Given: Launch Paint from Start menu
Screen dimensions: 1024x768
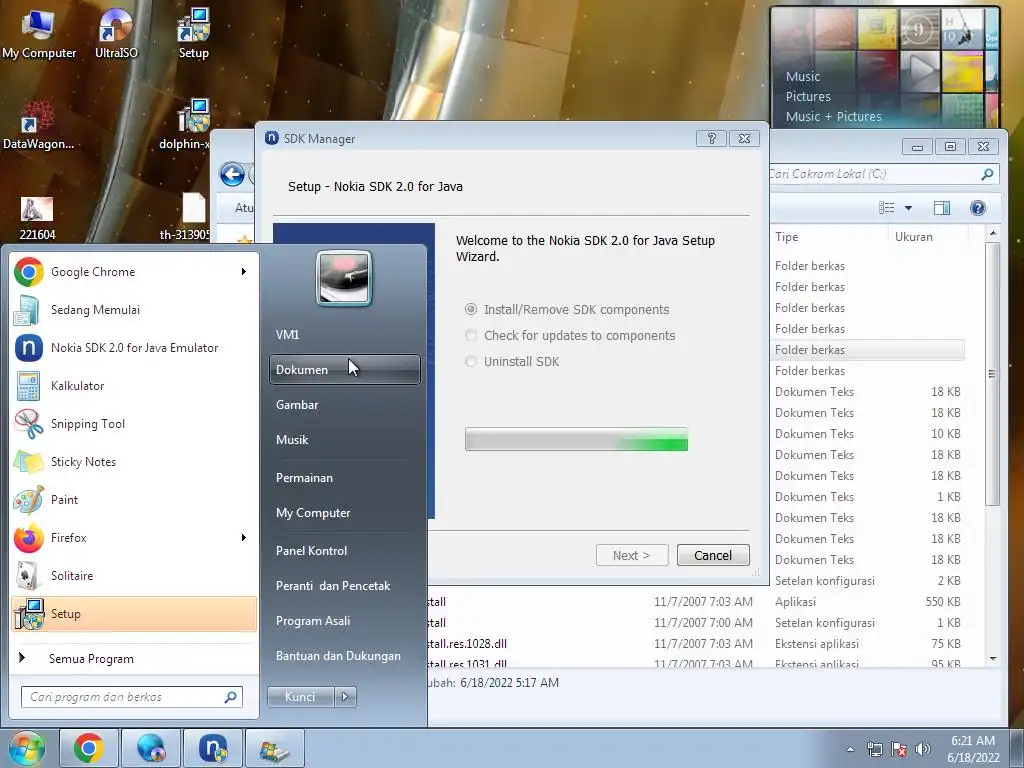Looking at the screenshot, I should click(134, 500).
